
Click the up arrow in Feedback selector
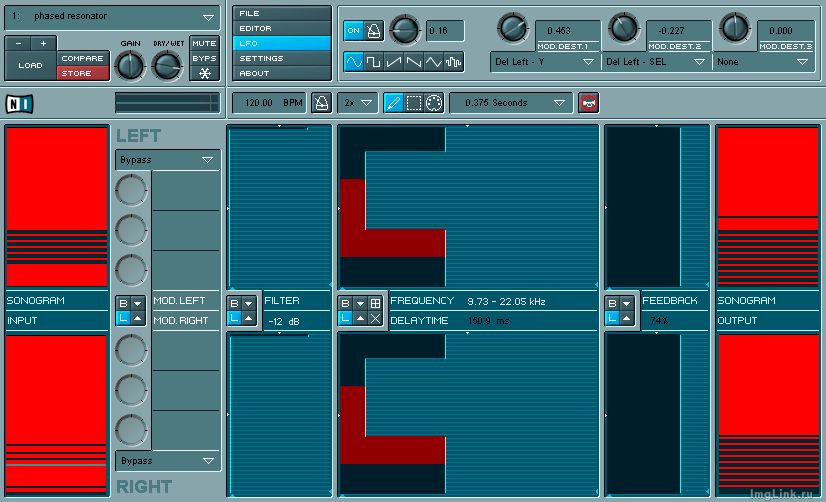pyautogui.click(x=626, y=318)
